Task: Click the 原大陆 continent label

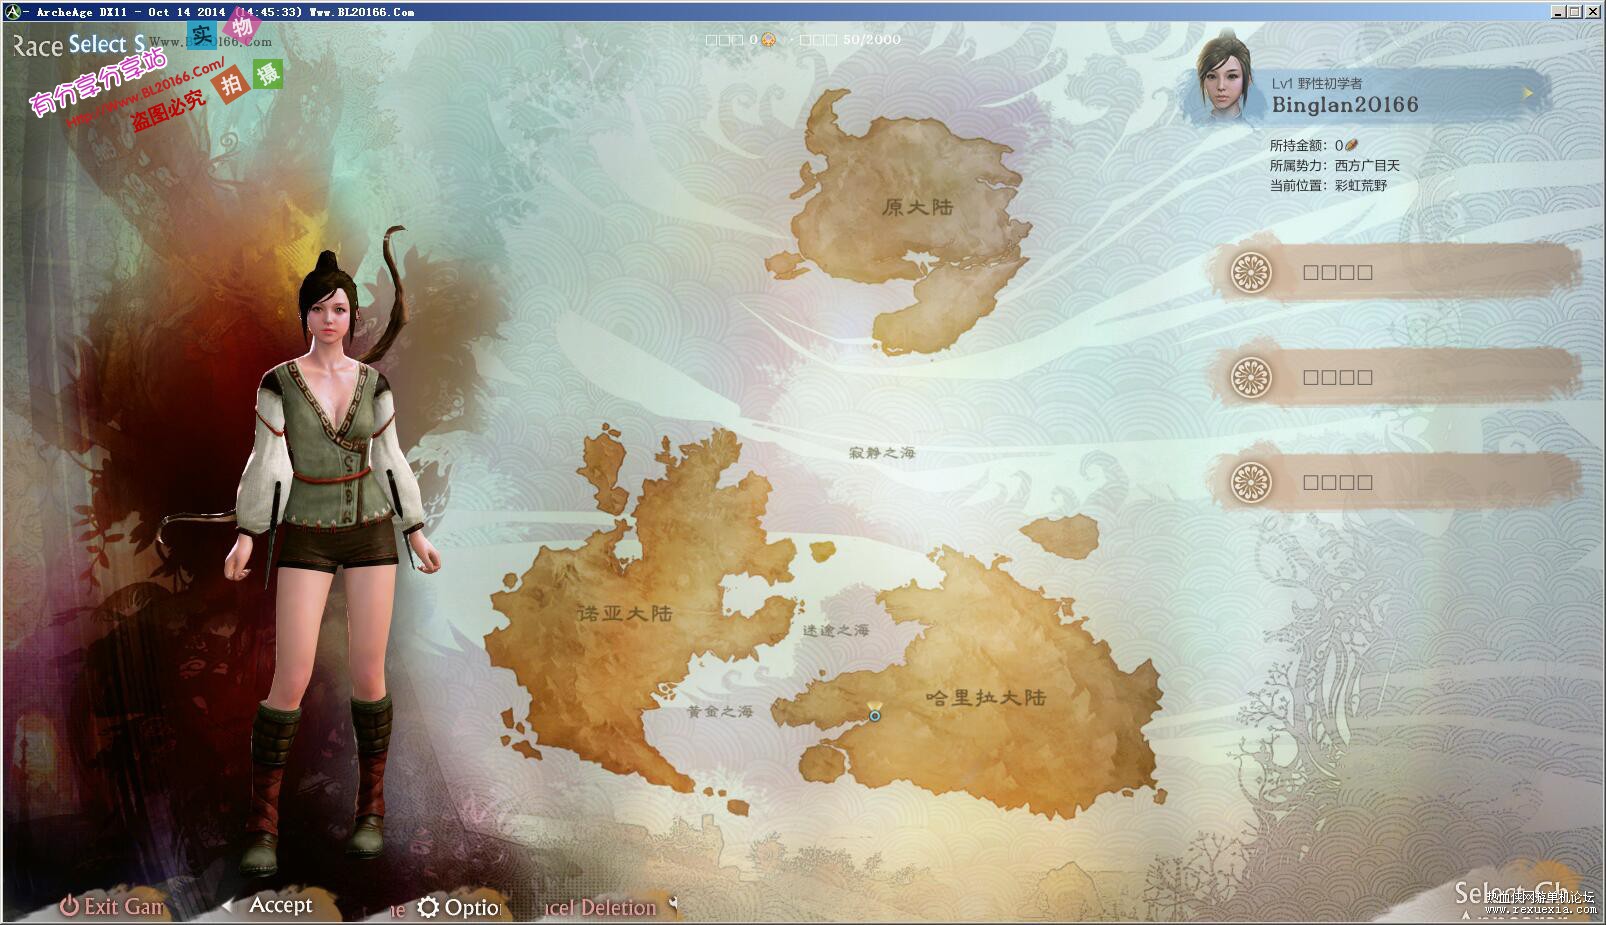Action: point(917,207)
